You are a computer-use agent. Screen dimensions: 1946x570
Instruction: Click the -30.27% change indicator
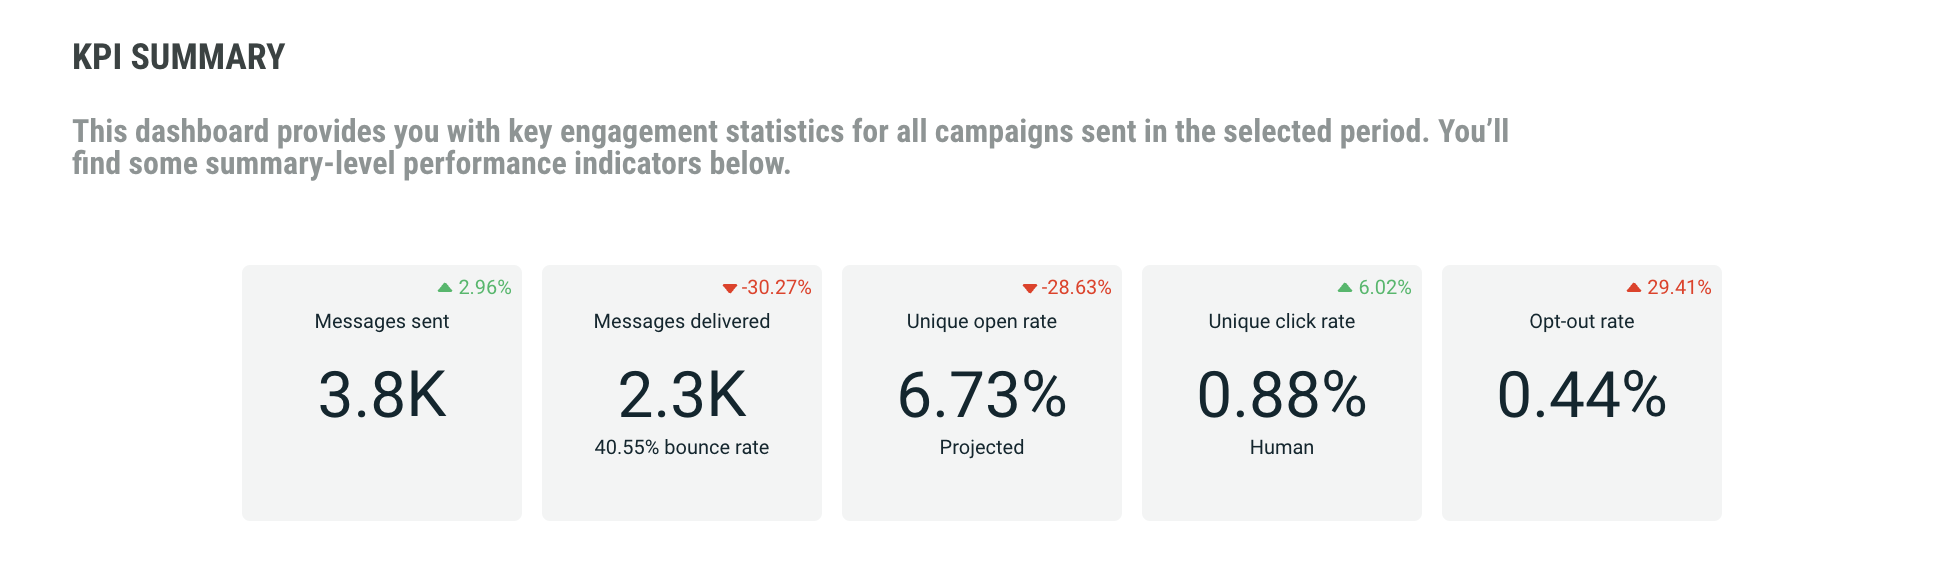click(x=777, y=288)
